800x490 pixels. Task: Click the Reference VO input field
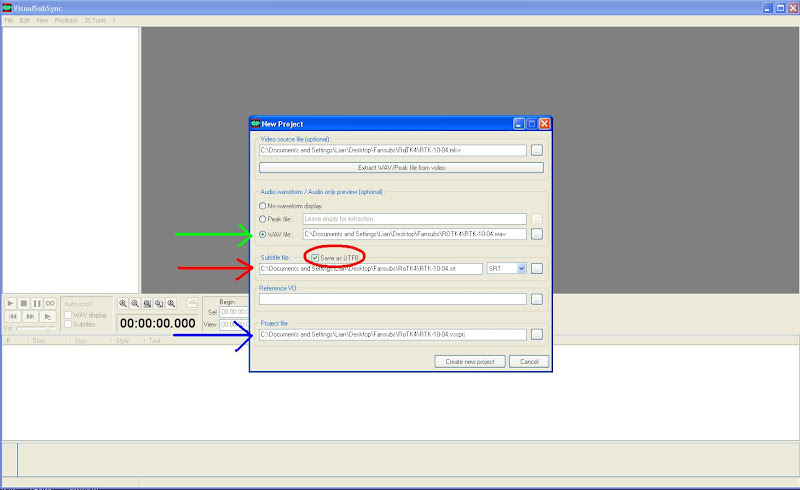click(392, 300)
